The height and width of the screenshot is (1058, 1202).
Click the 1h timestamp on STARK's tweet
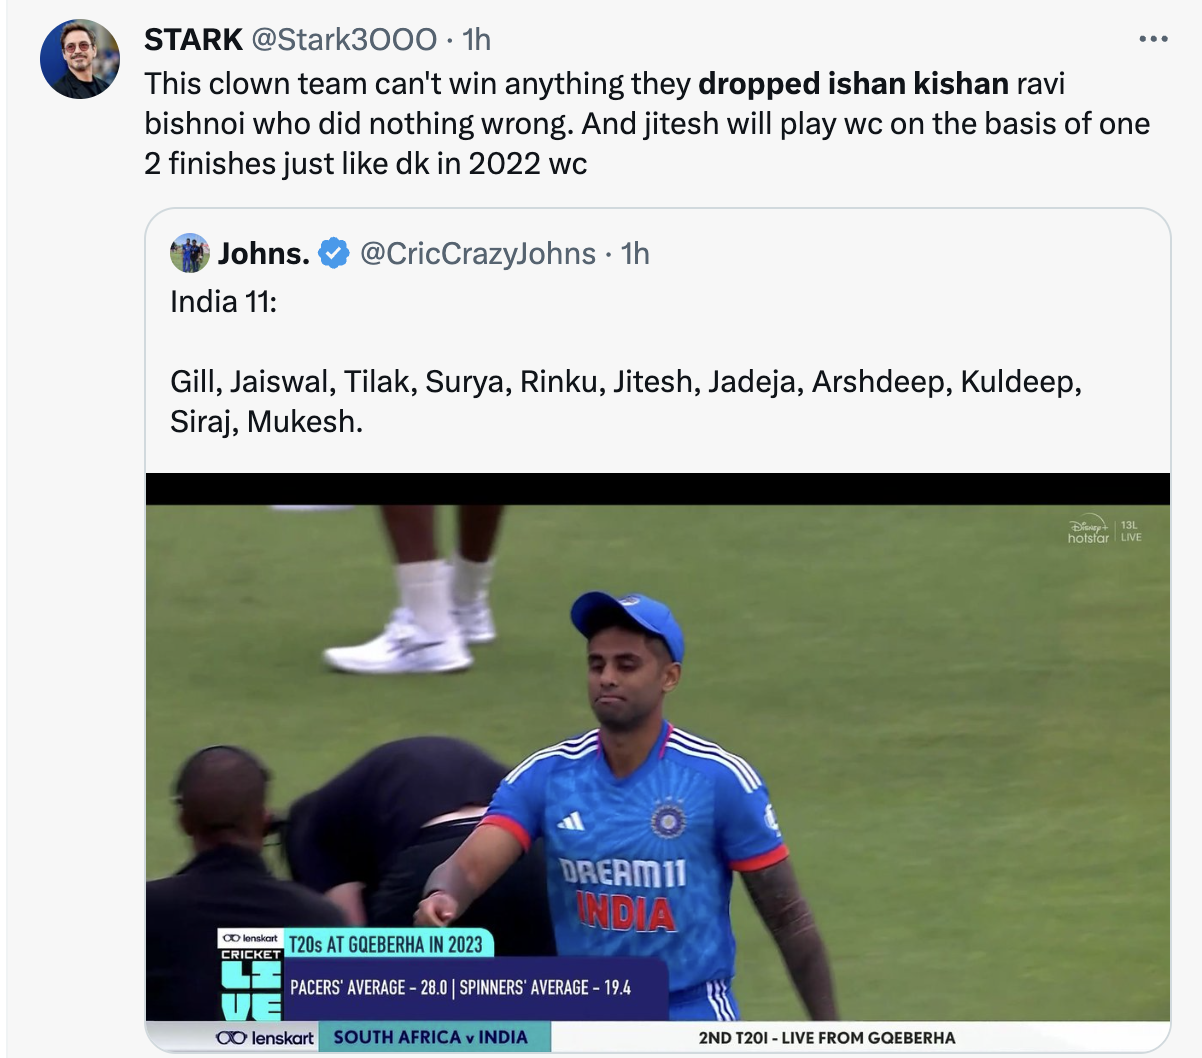coord(477,39)
